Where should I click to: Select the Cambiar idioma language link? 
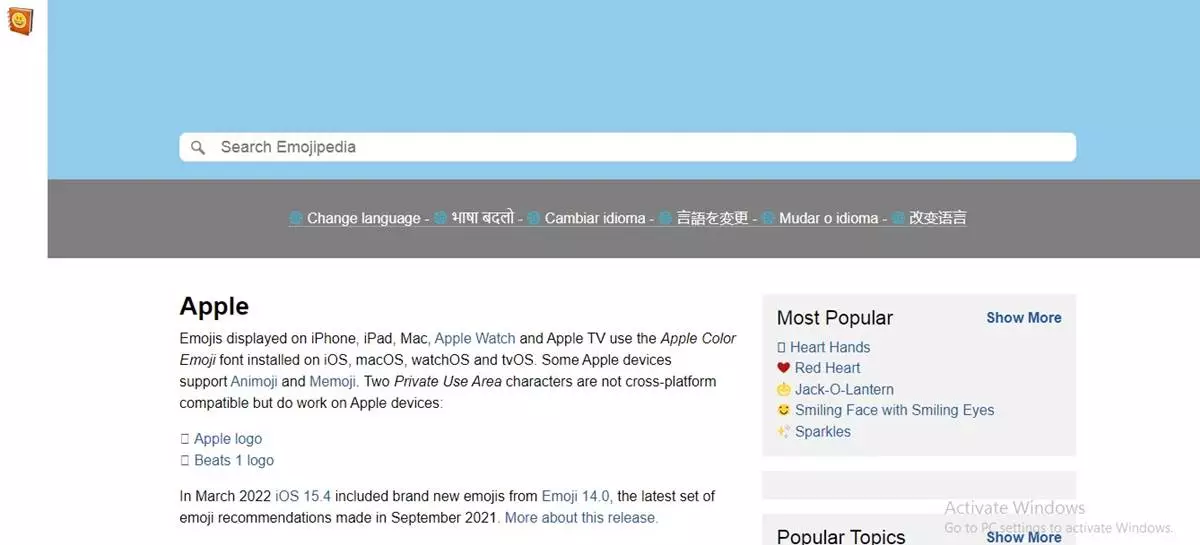point(595,218)
